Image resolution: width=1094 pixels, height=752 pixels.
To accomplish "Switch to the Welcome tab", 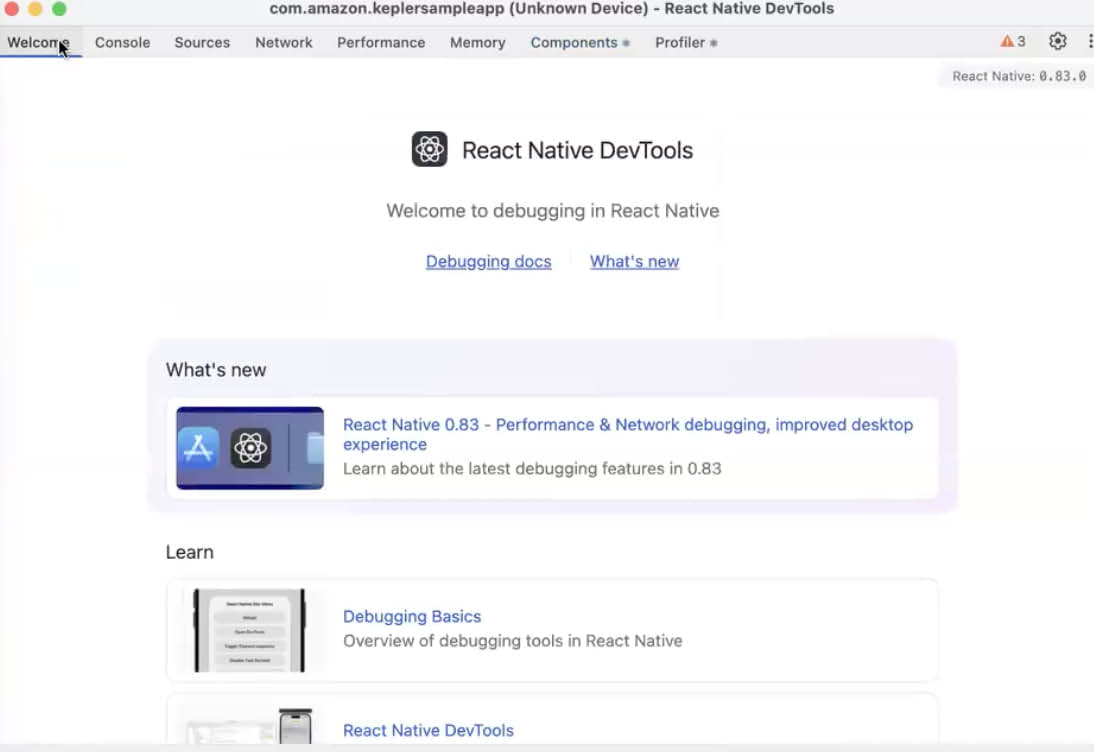I will tap(38, 43).
